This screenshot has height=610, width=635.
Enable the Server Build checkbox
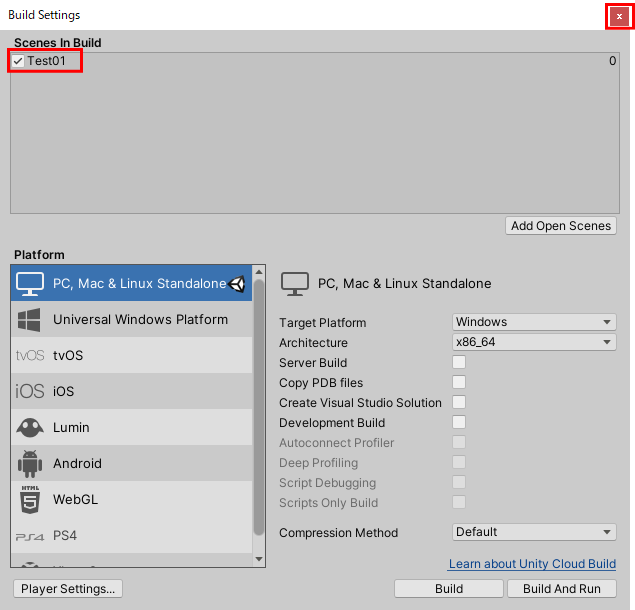pos(459,362)
